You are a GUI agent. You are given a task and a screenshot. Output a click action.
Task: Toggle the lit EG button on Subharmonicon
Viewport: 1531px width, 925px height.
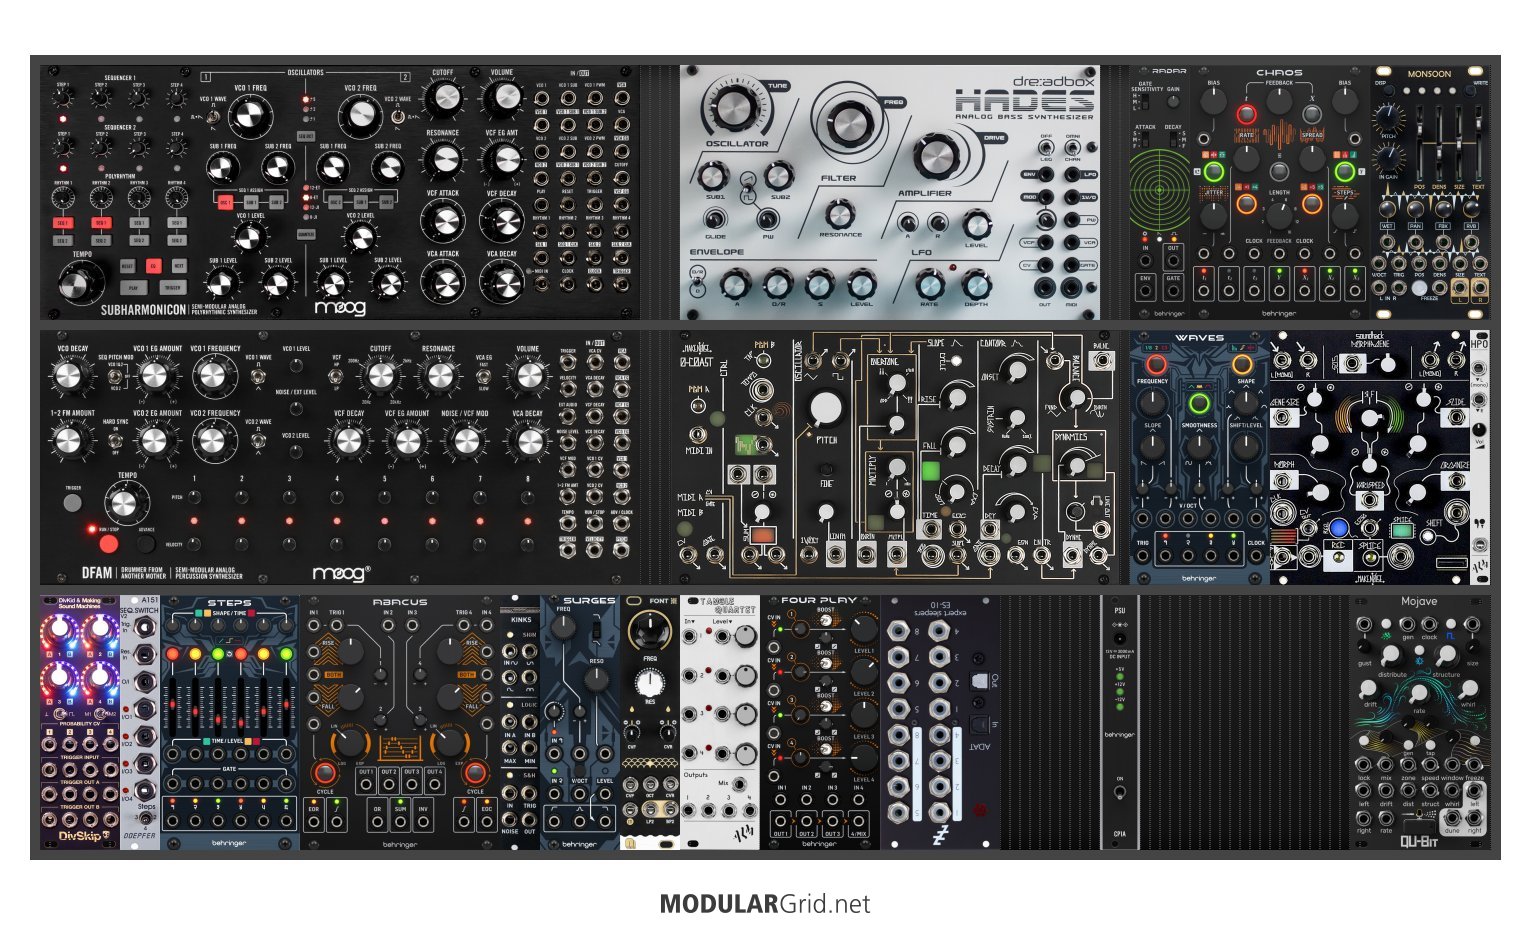[x=154, y=266]
